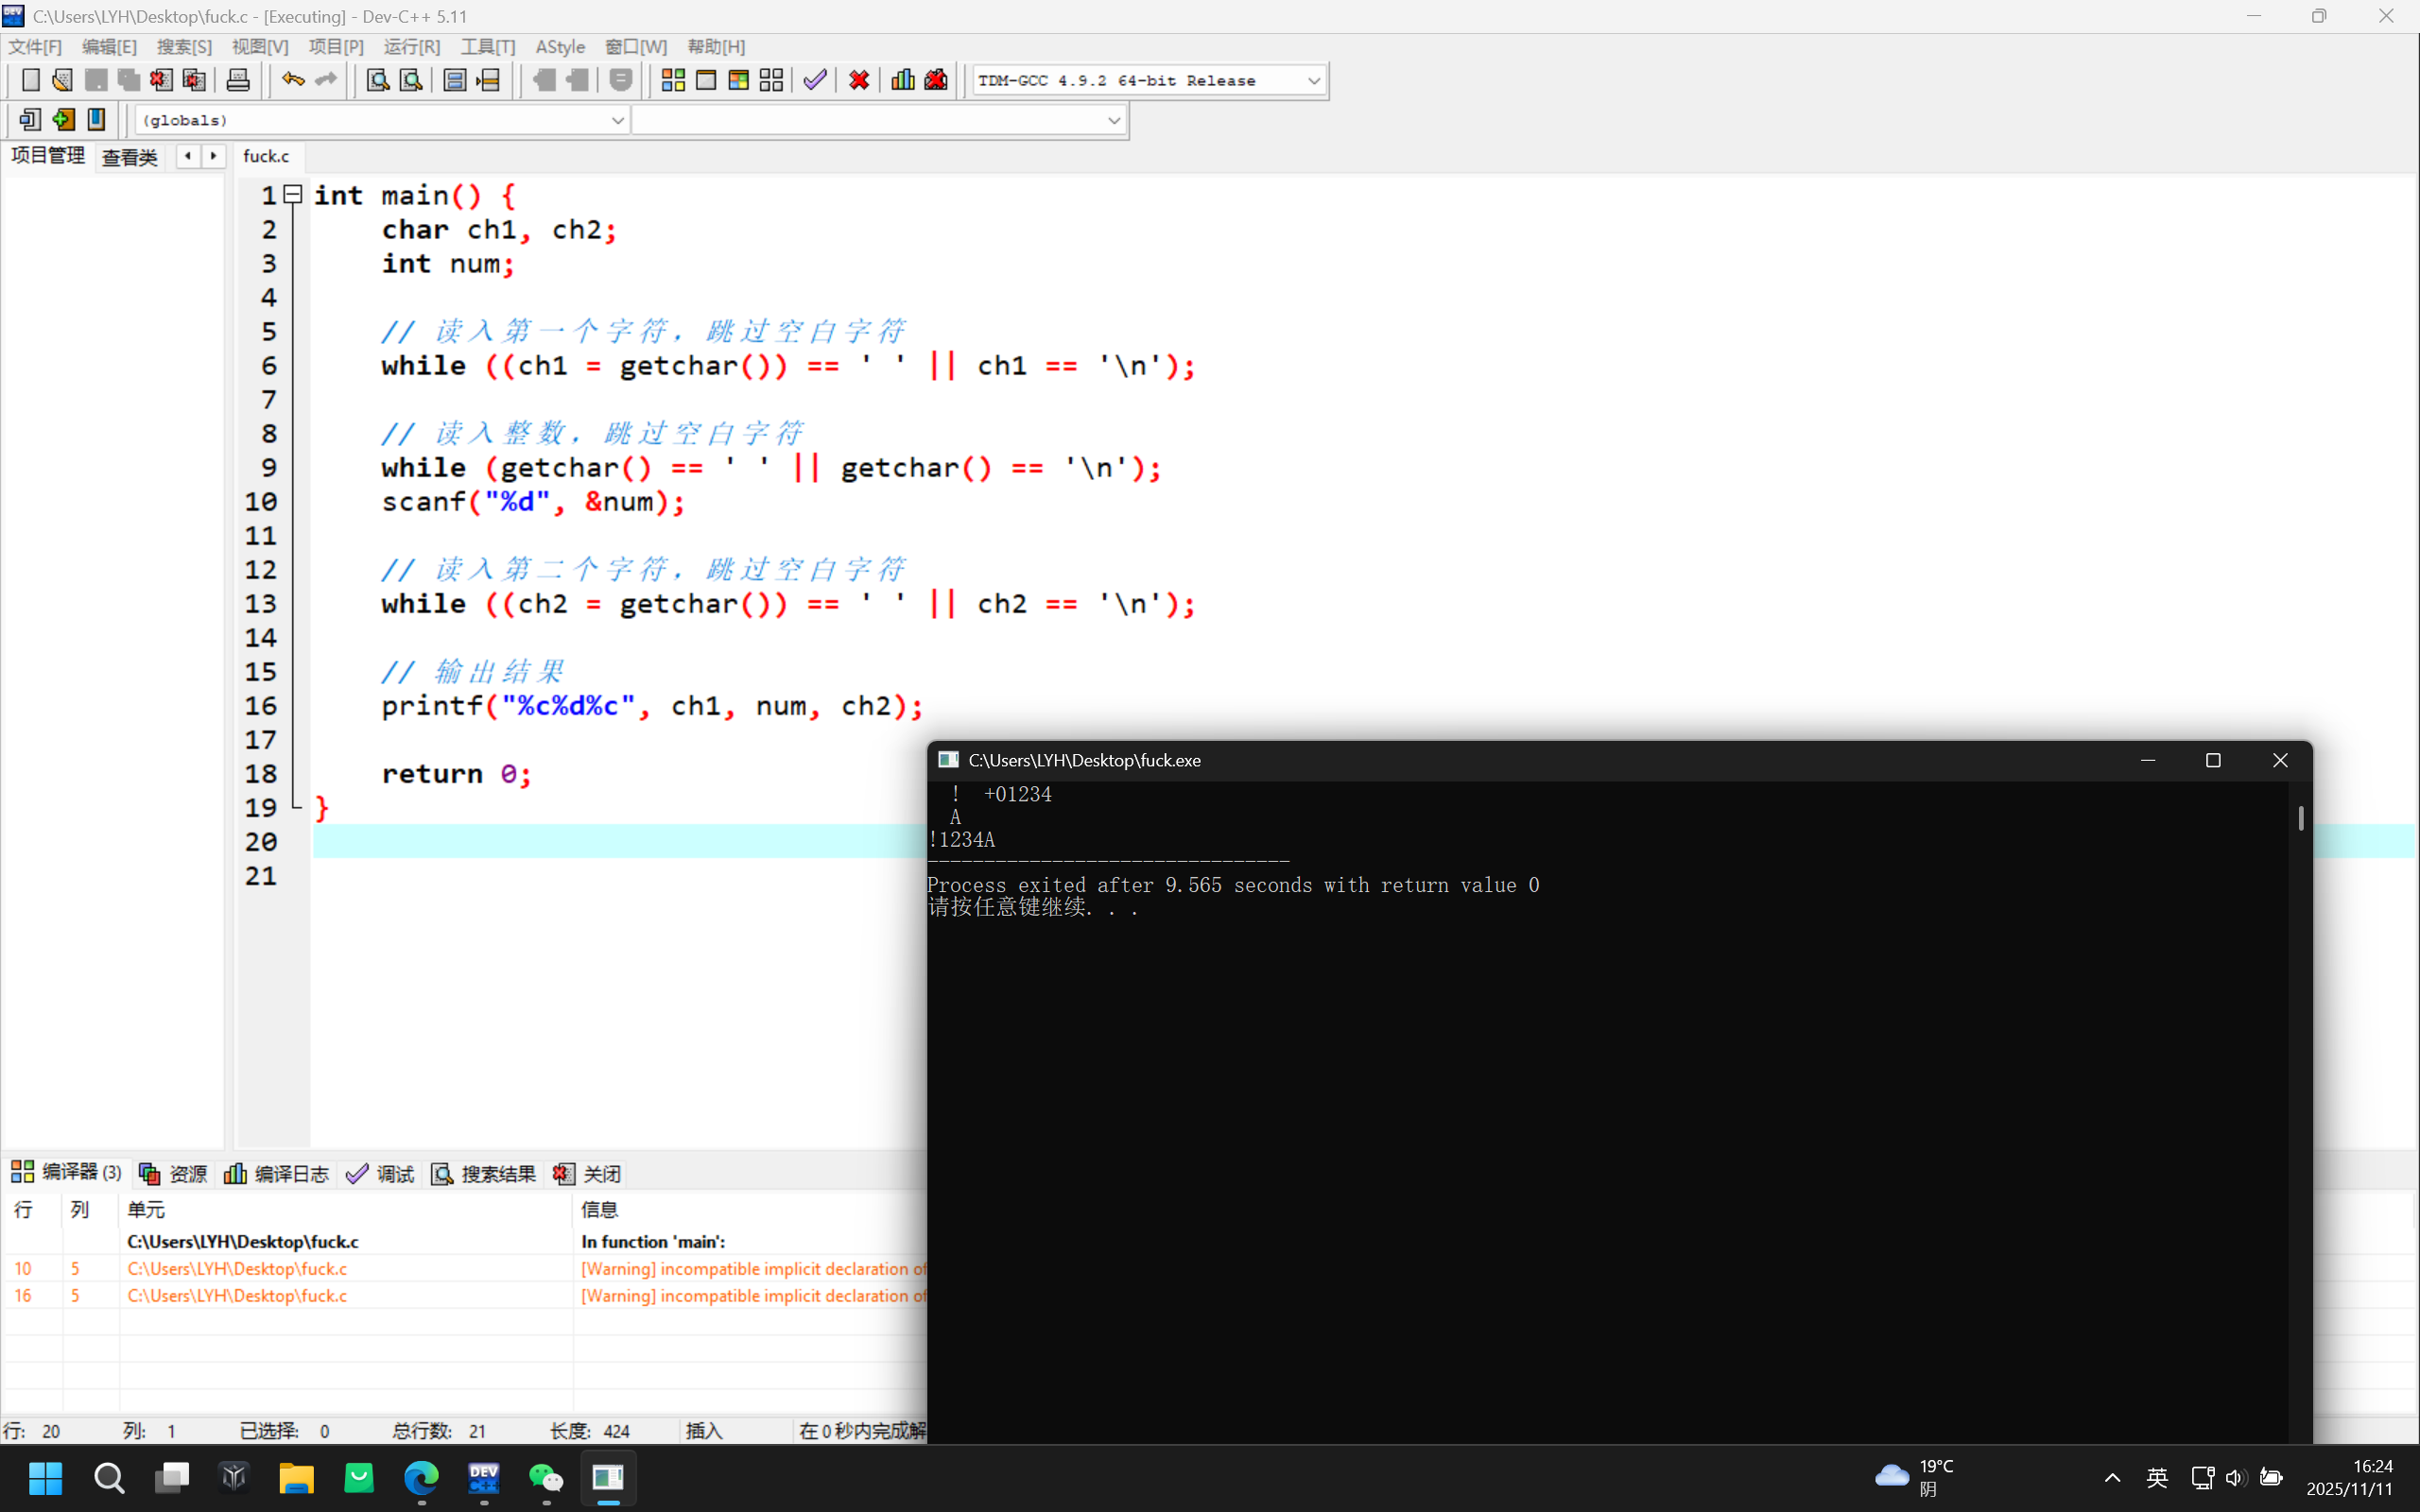2420x1512 pixels.
Task: Click the Undo arrow icon
Action: pos(292,80)
